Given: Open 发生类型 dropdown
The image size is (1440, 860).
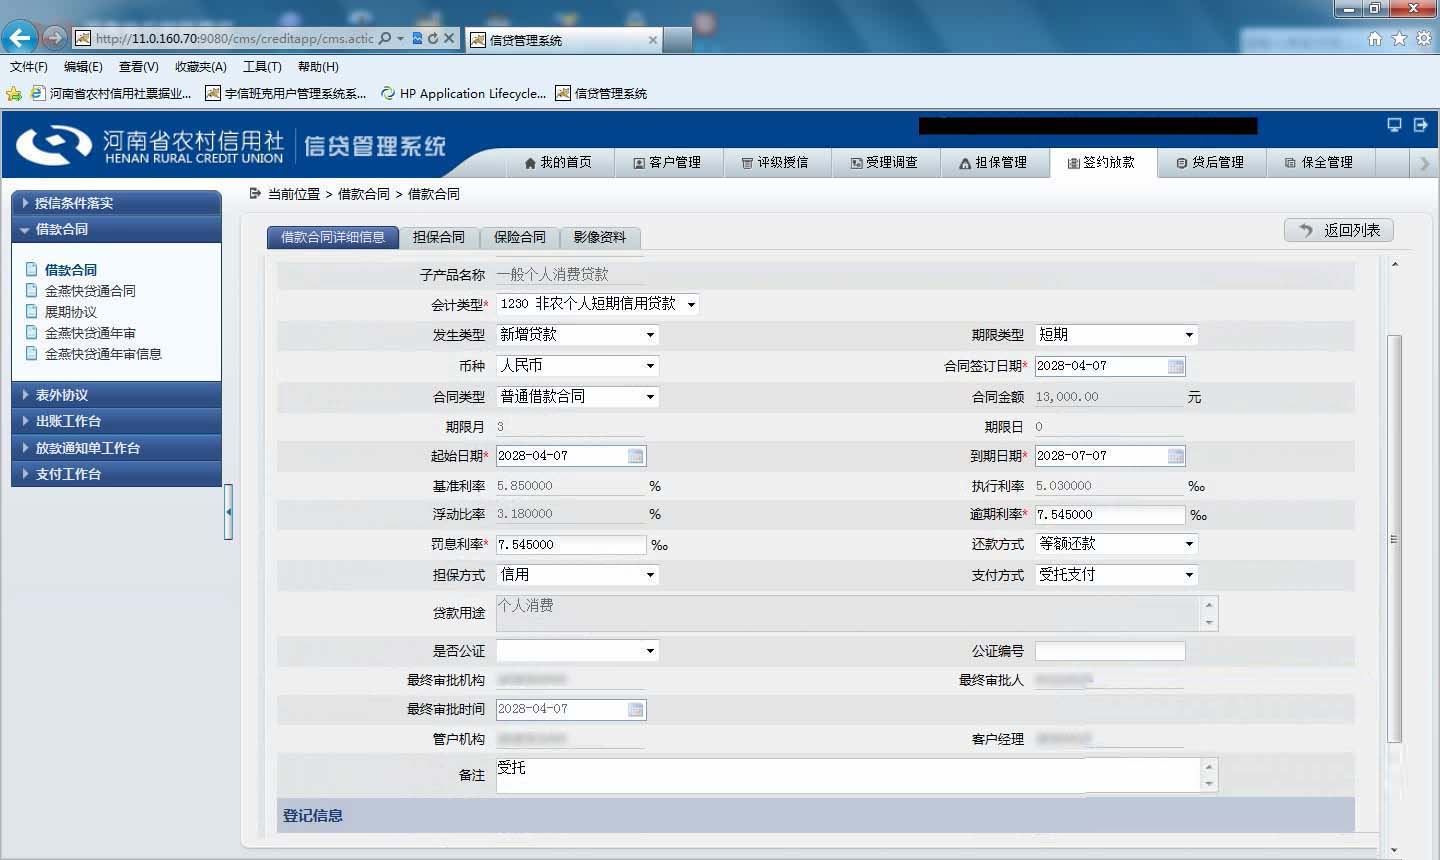Looking at the screenshot, I should pyautogui.click(x=577, y=335).
